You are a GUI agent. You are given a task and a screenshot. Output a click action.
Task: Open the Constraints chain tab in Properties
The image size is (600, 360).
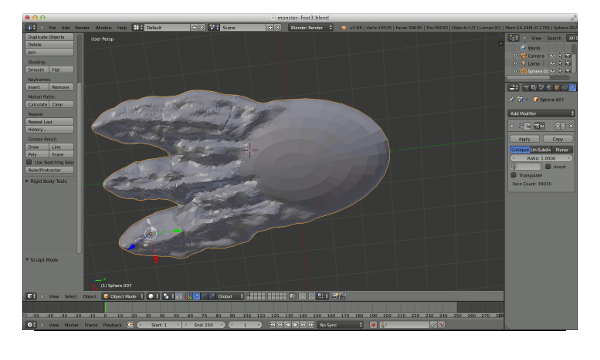point(564,88)
